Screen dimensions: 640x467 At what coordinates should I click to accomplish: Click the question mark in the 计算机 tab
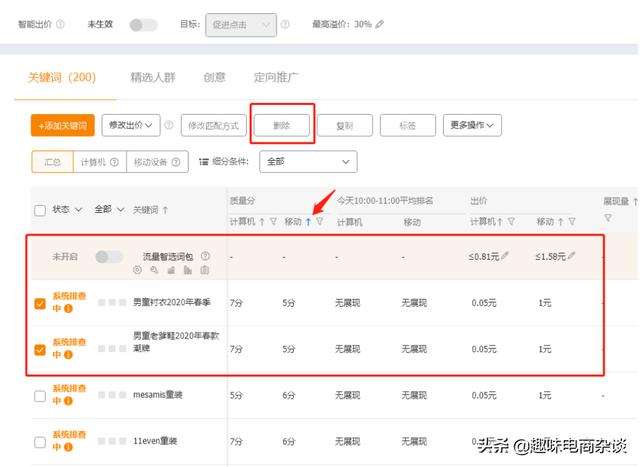114,162
